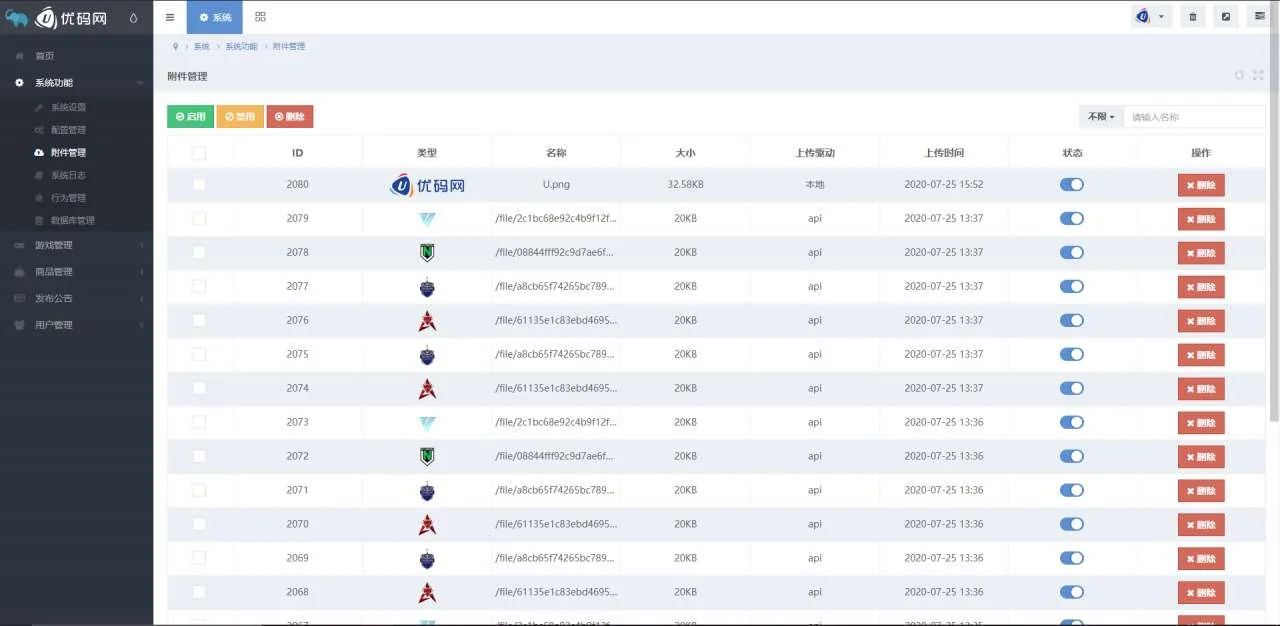The image size is (1280, 626).
Task: Click the hamburger sidebar collapse icon
Action: click(170, 17)
